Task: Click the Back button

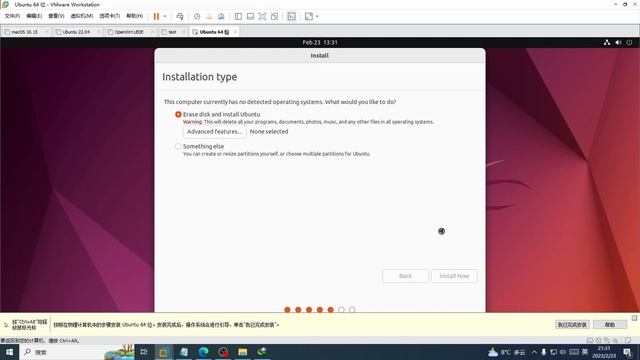Action: pos(405,276)
